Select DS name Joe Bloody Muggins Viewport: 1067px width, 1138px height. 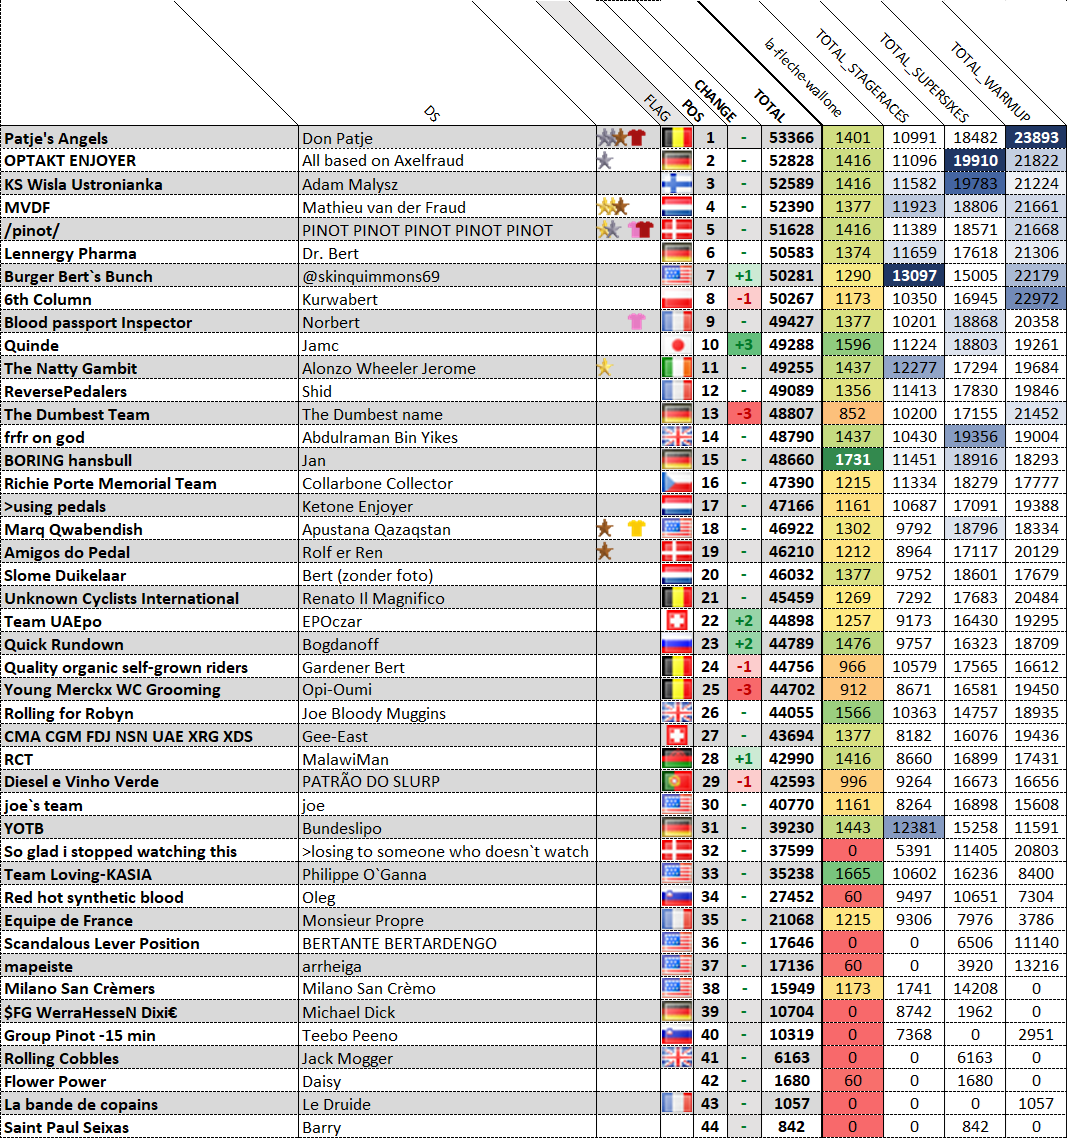[374, 713]
